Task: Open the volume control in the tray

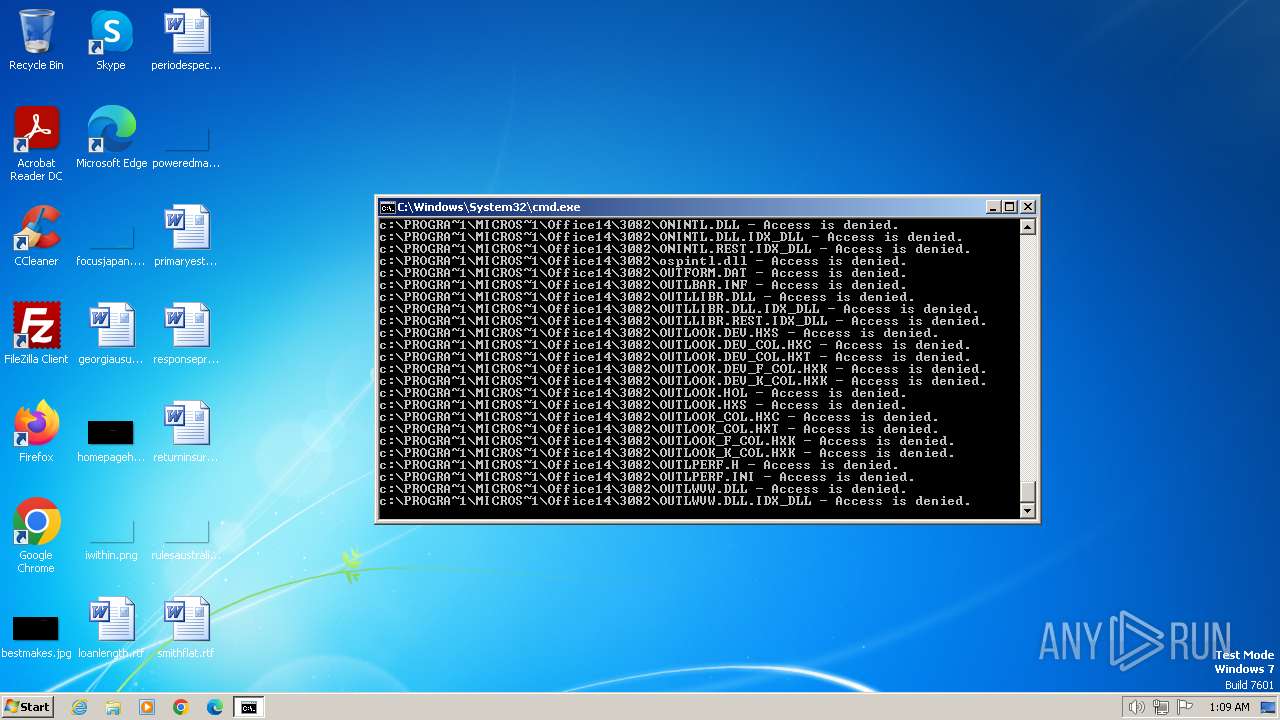Action: point(1137,707)
